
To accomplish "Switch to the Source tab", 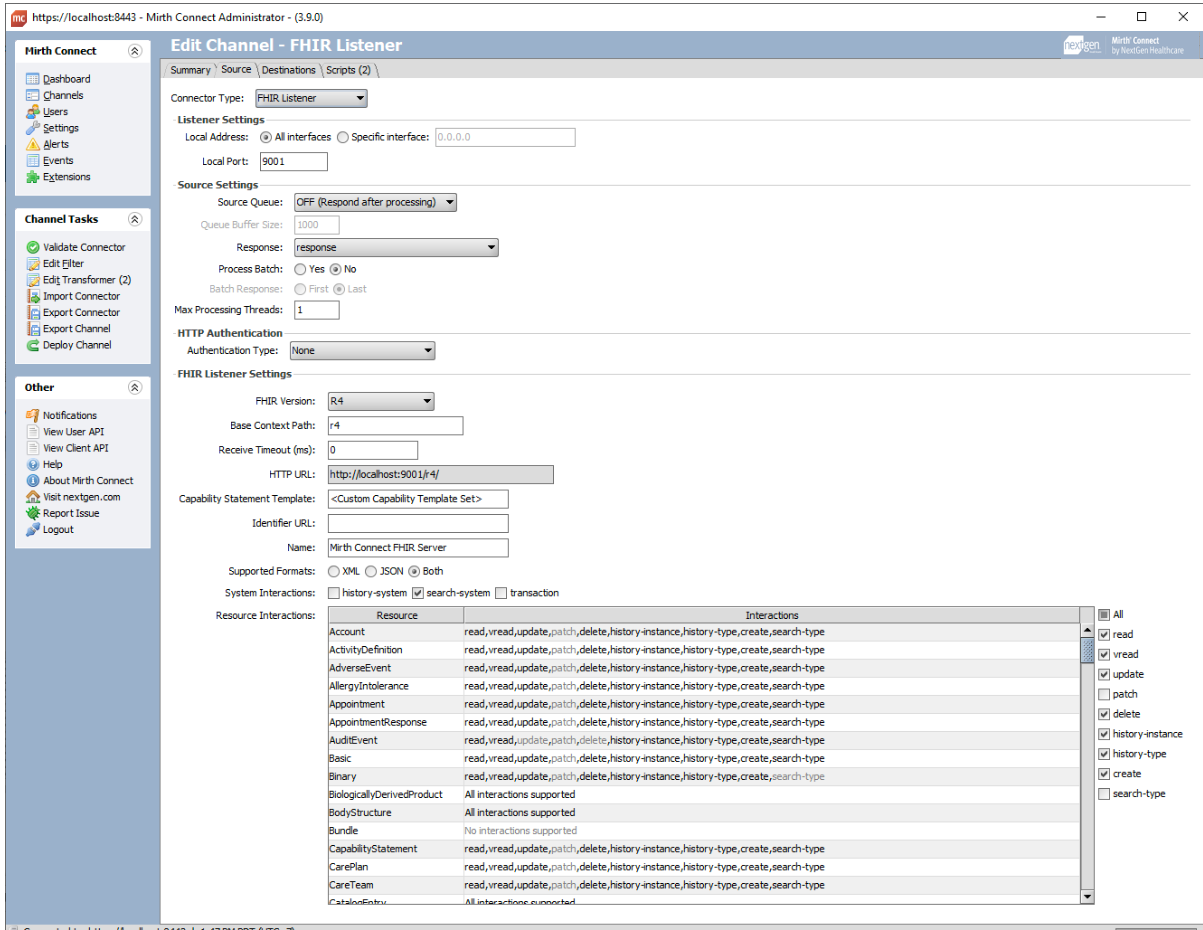I will tap(236, 69).
